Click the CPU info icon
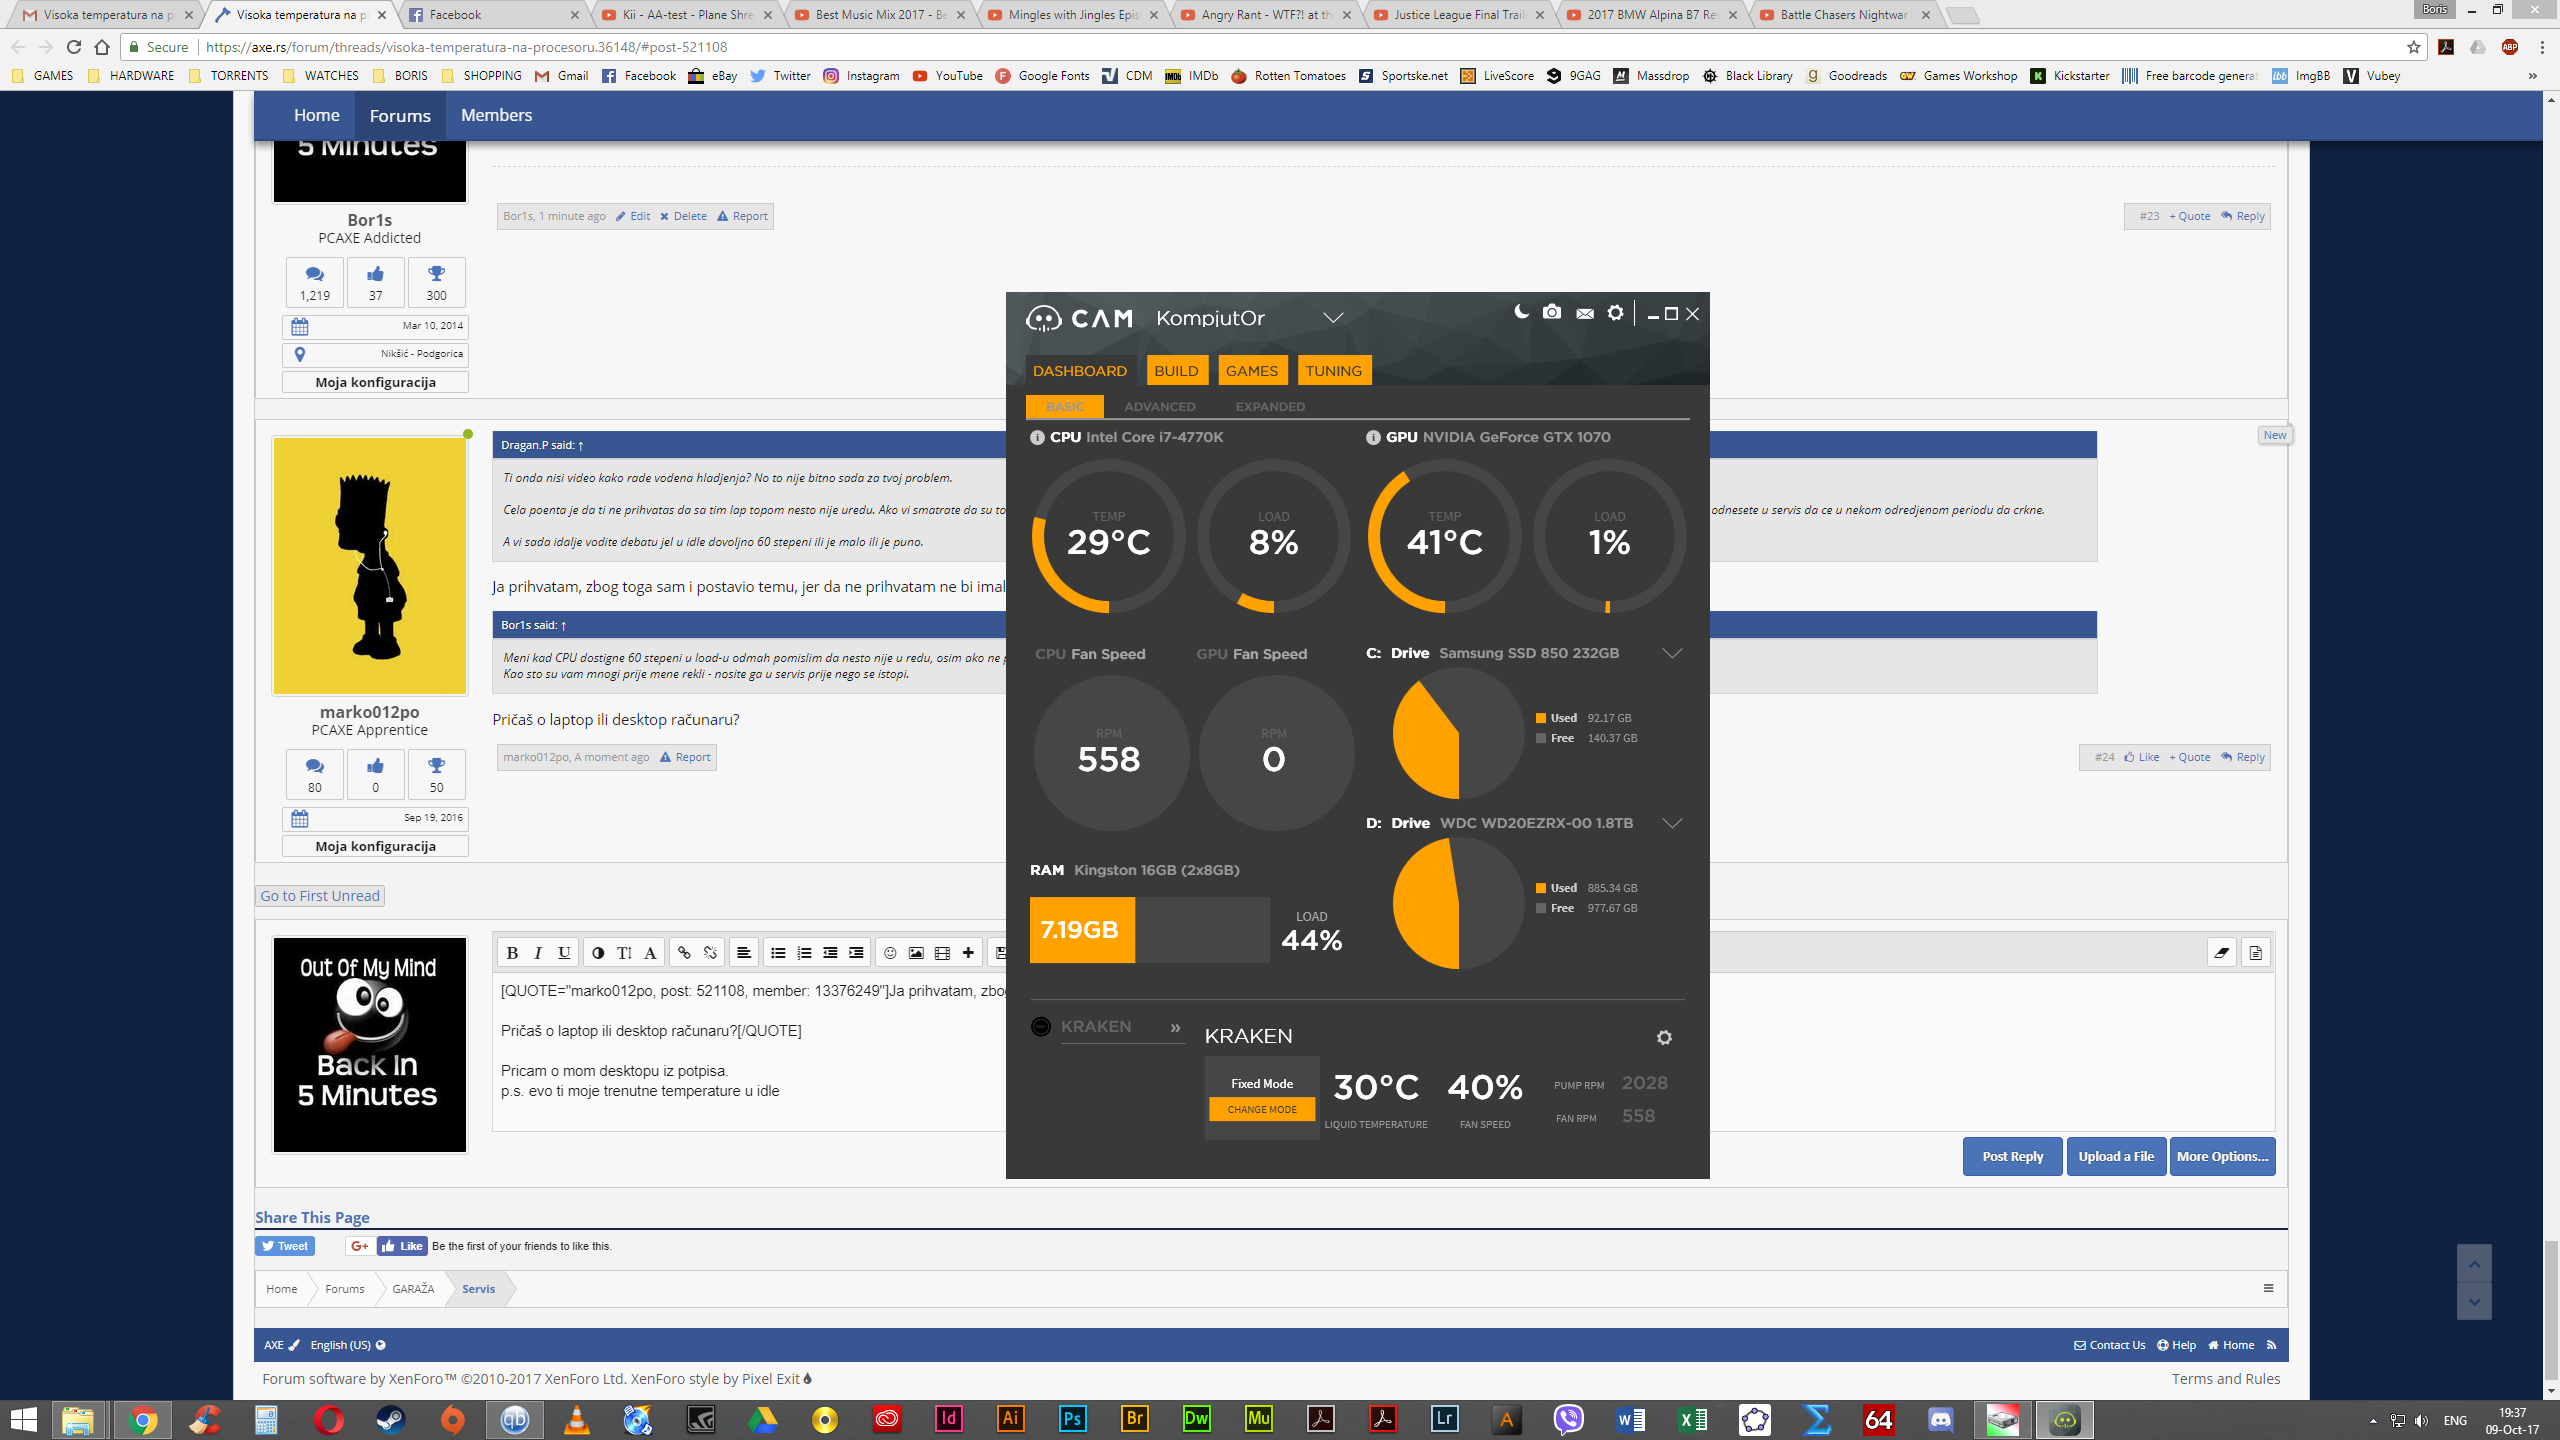 coord(1037,438)
